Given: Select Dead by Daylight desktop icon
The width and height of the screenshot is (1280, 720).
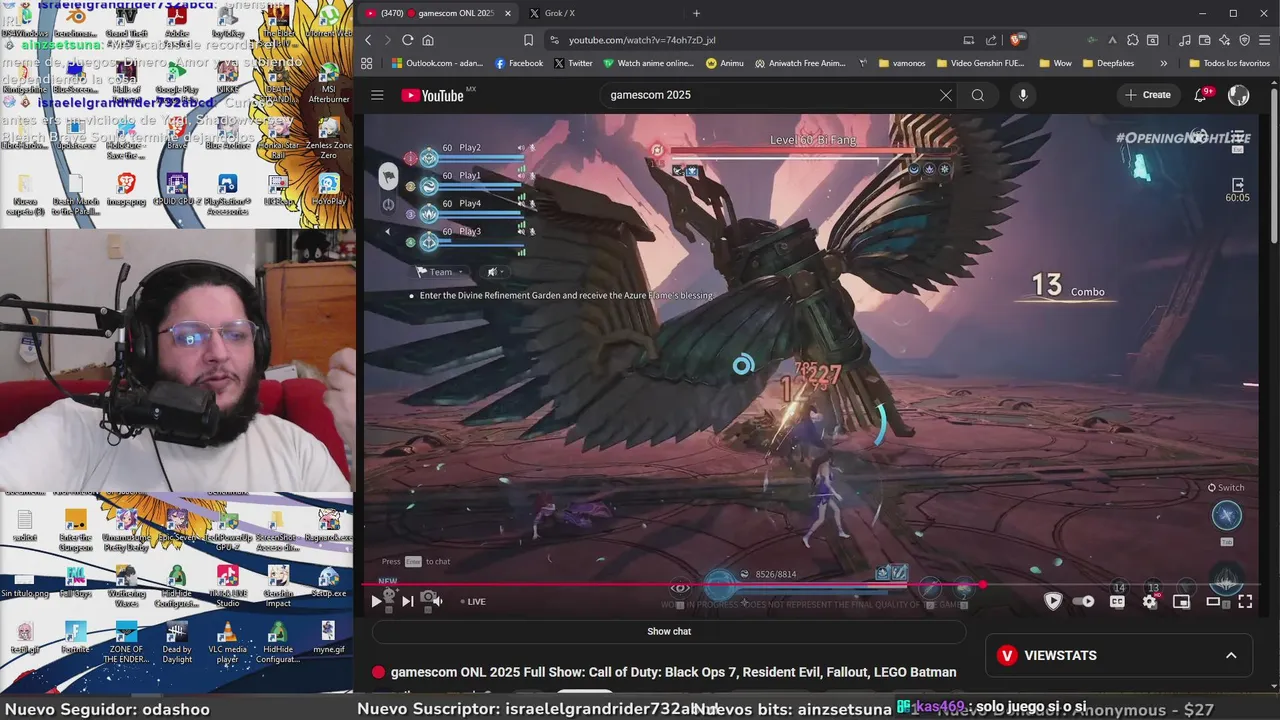Looking at the screenshot, I should coord(177,642).
